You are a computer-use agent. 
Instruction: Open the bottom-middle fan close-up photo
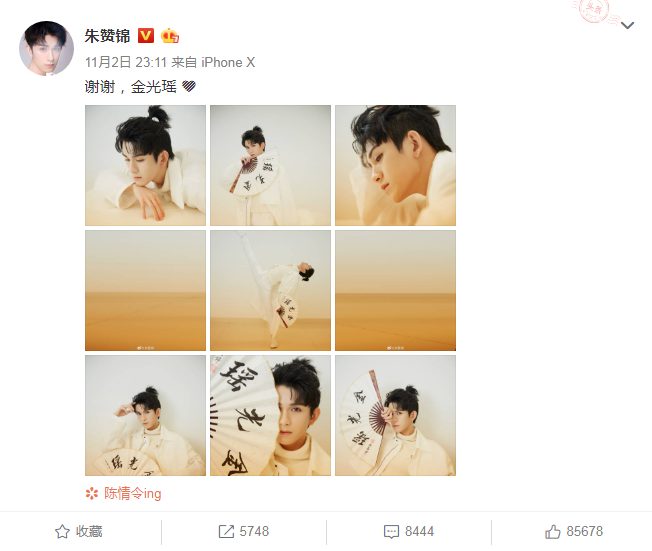[x=270, y=415]
